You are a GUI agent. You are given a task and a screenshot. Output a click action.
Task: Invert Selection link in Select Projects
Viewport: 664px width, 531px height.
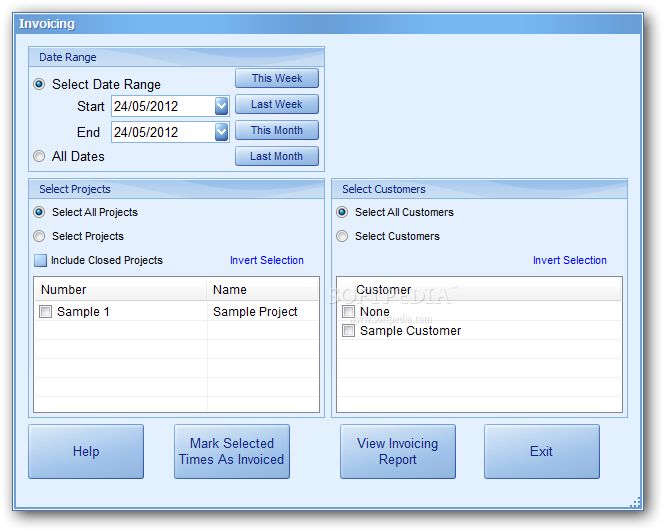267,260
